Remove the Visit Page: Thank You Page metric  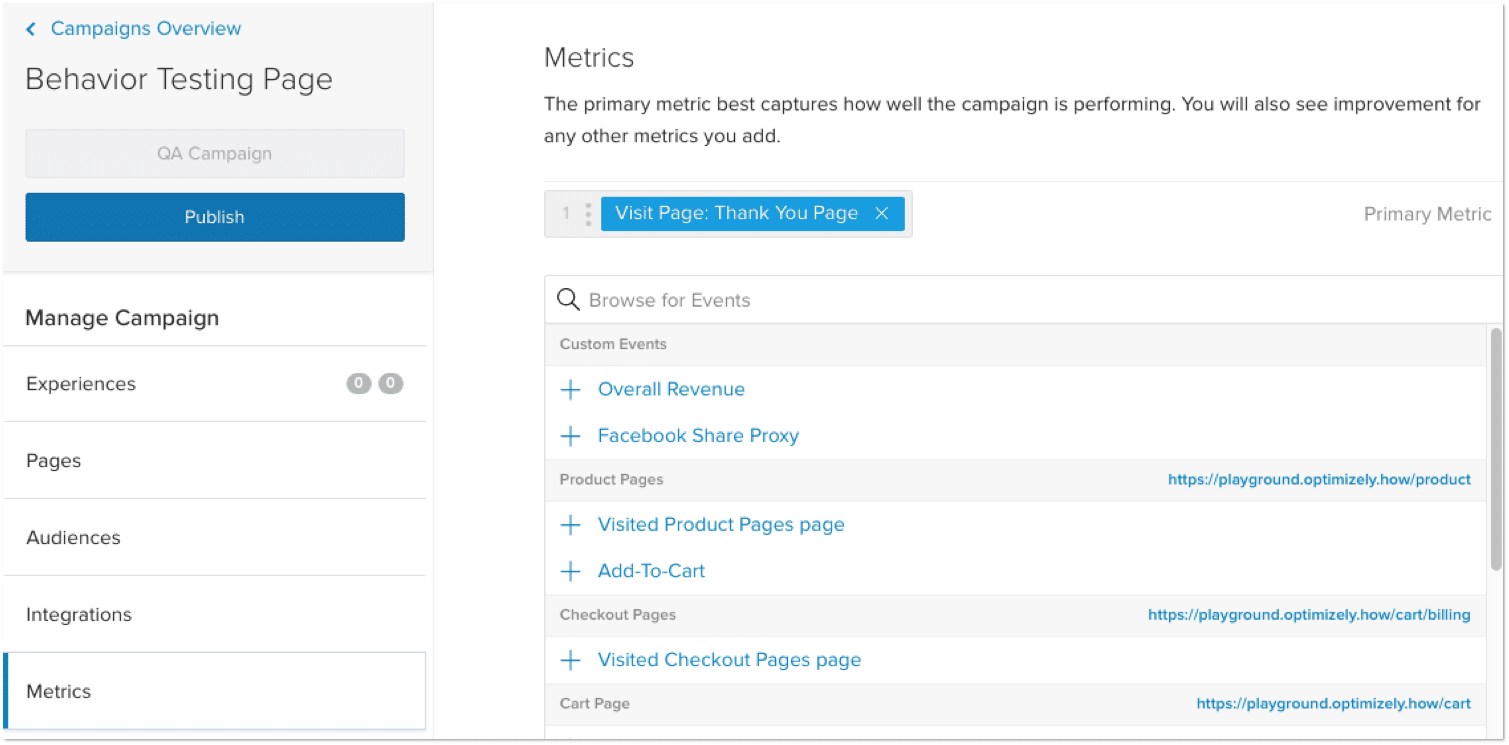(x=881, y=212)
